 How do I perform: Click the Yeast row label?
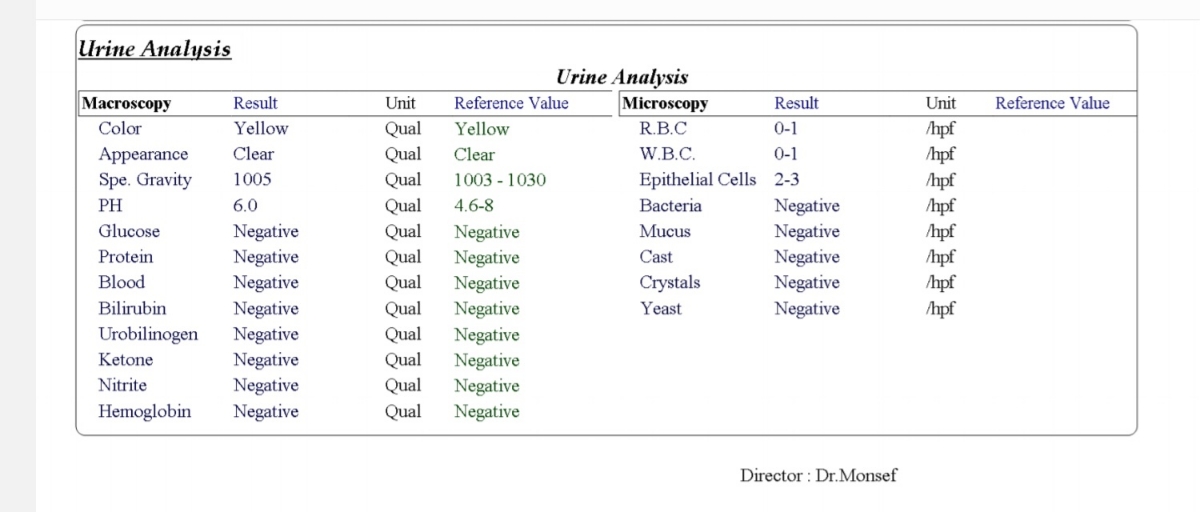660,308
